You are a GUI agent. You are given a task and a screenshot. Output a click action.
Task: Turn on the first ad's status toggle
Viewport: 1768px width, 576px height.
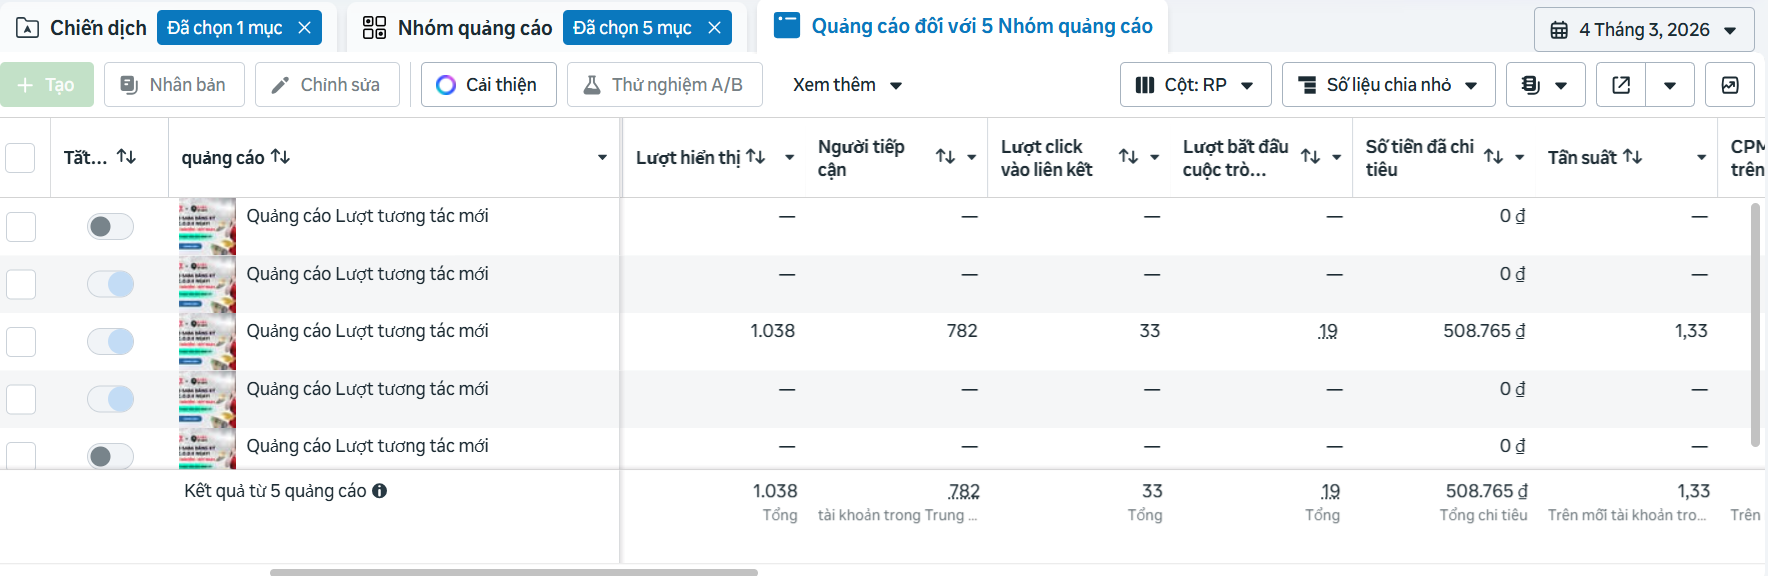[x=110, y=227]
